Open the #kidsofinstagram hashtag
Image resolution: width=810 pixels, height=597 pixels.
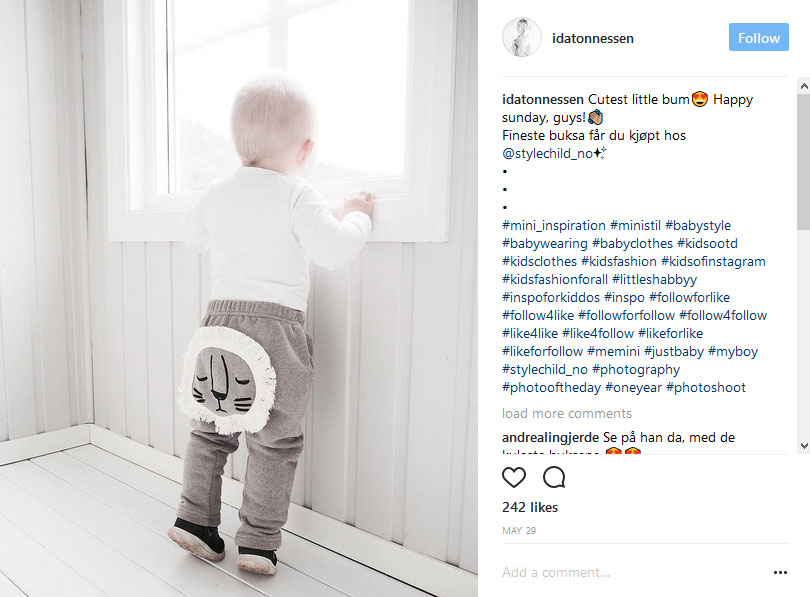[x=713, y=261]
